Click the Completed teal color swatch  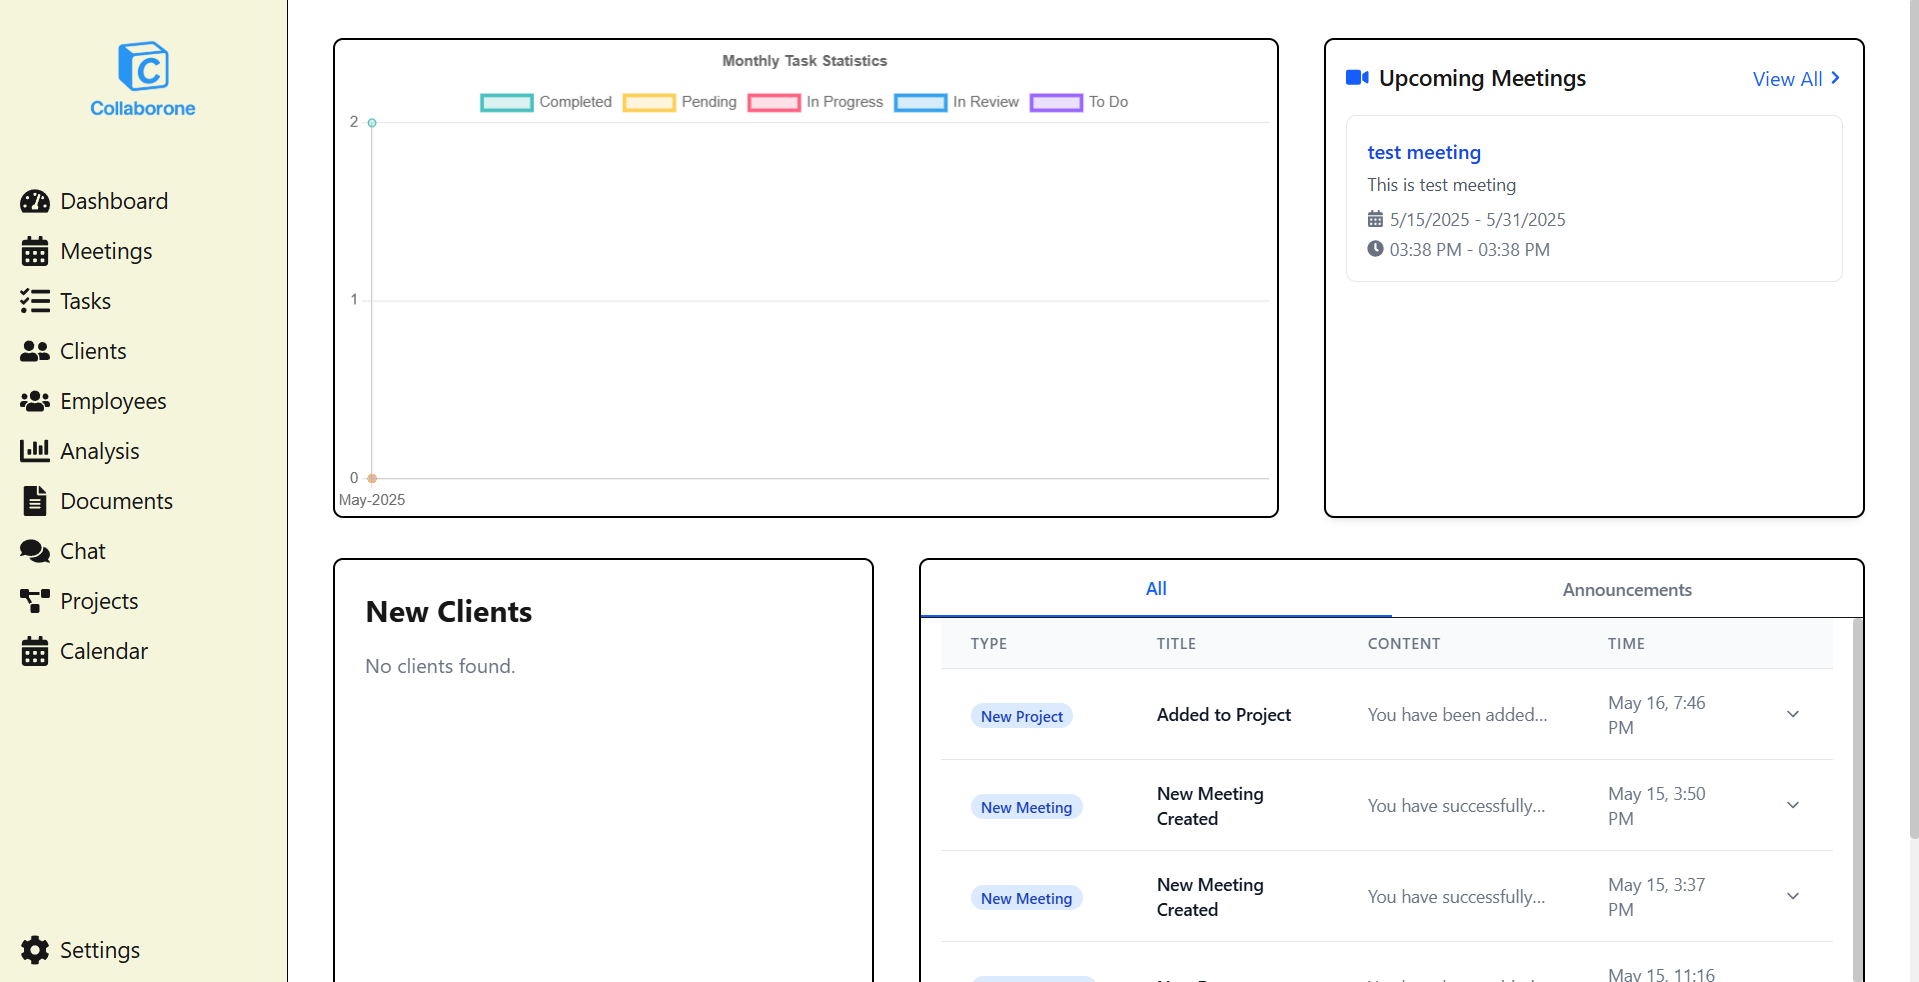pyautogui.click(x=506, y=102)
